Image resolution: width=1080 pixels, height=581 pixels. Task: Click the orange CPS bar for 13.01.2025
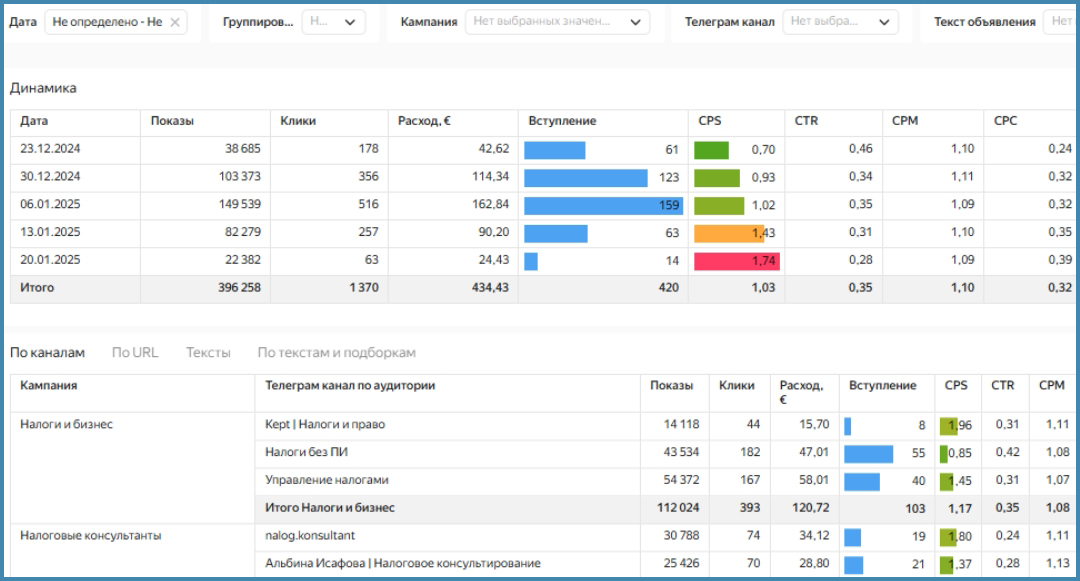(x=728, y=233)
